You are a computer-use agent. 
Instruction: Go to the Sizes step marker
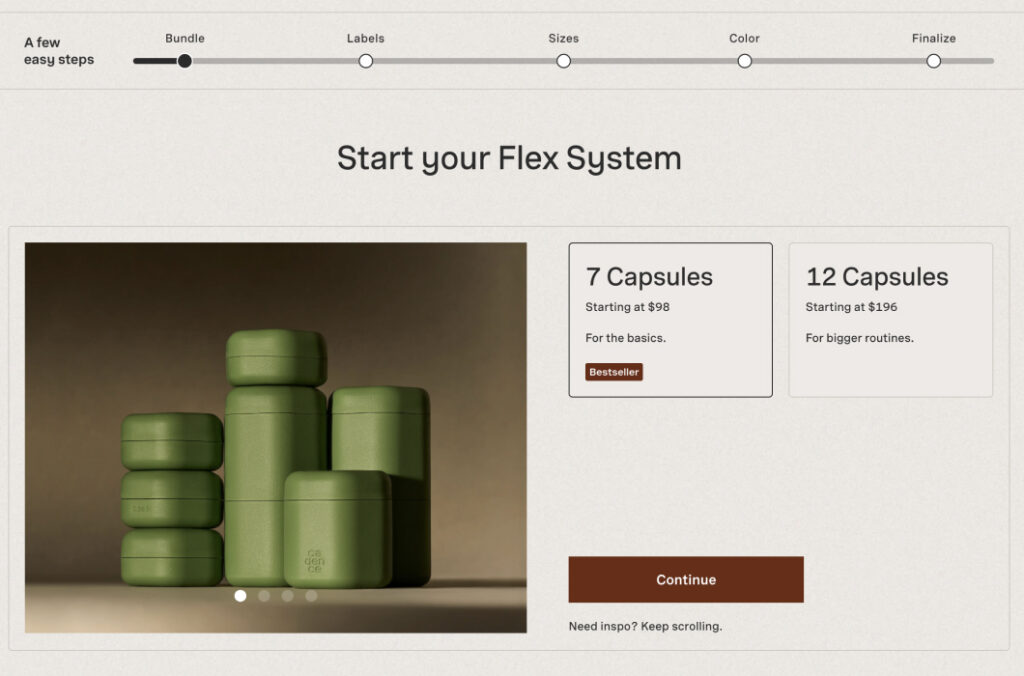pos(564,61)
